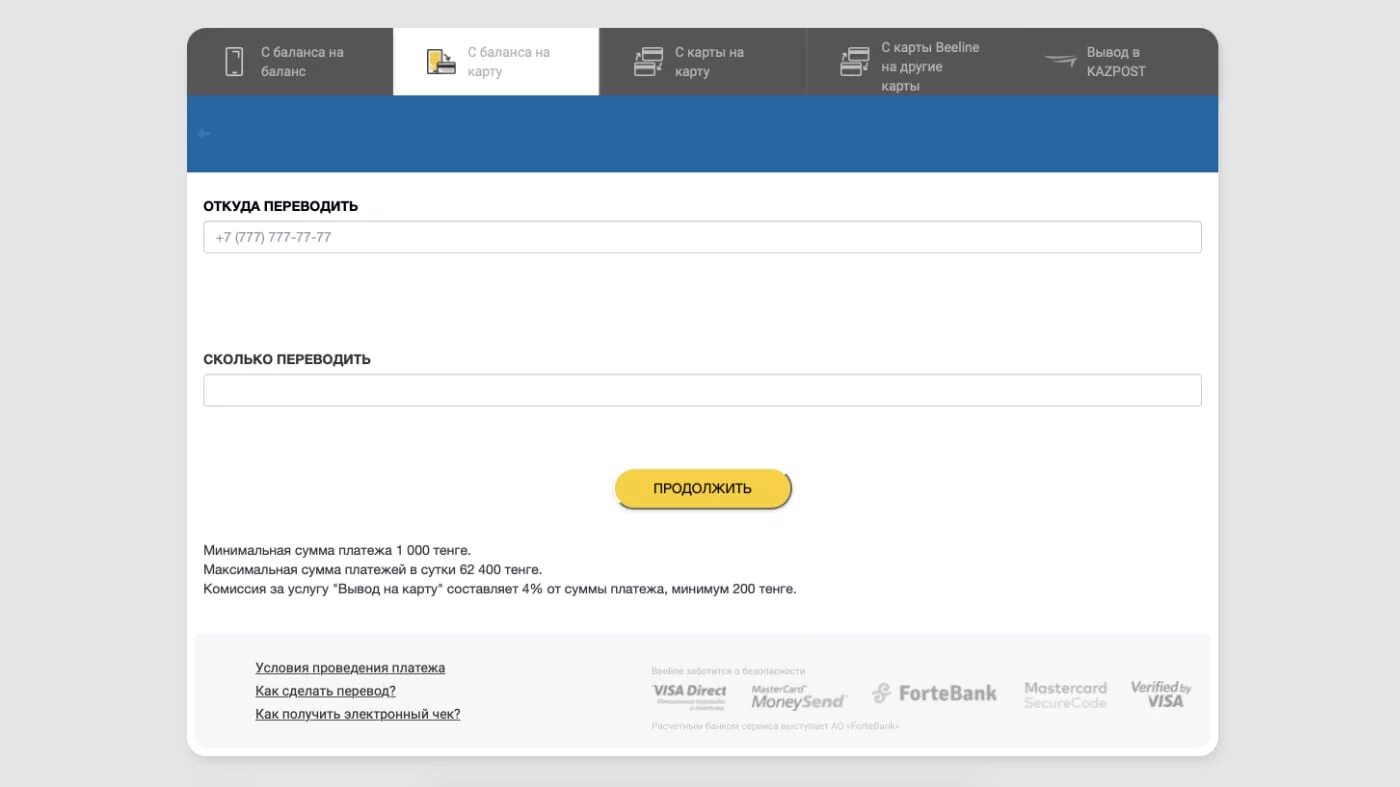Click the yellow "ПРОДОЛЖИТЬ" button
The width and height of the screenshot is (1400, 787).
[703, 489]
